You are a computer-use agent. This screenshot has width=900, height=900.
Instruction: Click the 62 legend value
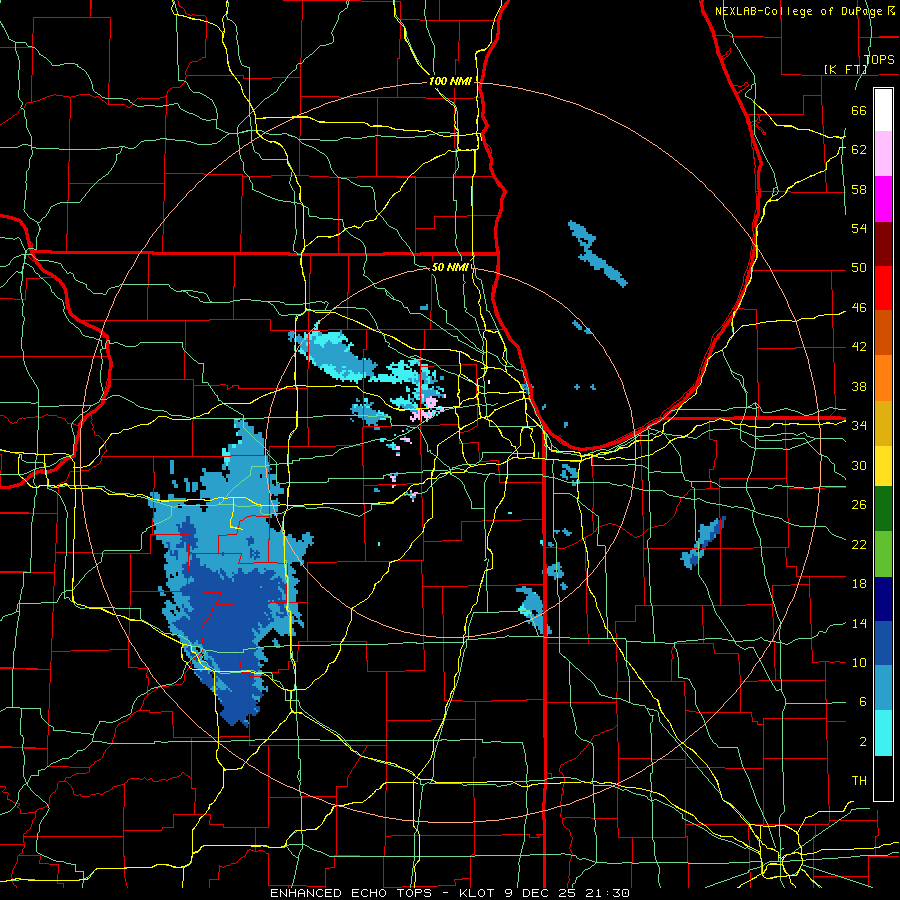(859, 149)
